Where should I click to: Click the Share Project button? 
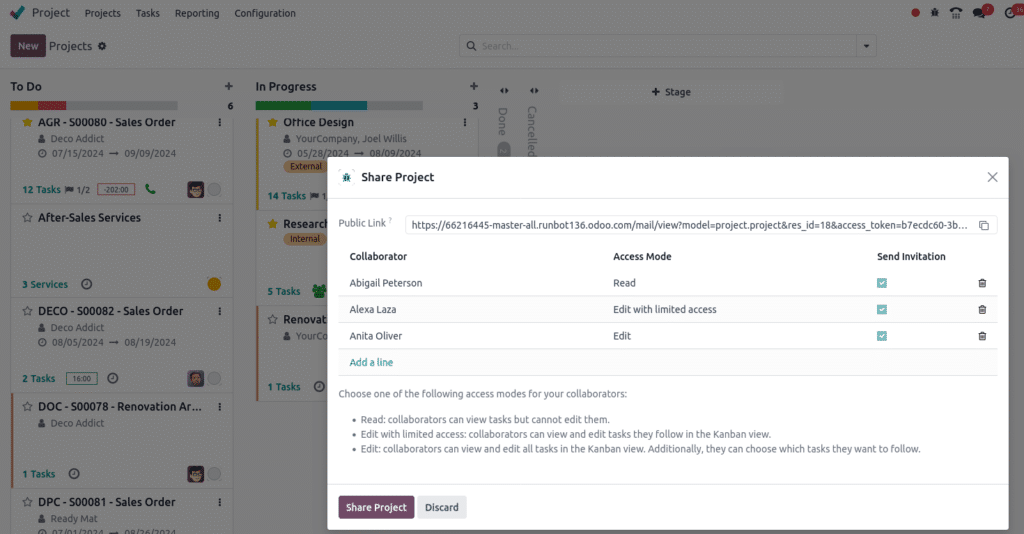[x=376, y=507]
